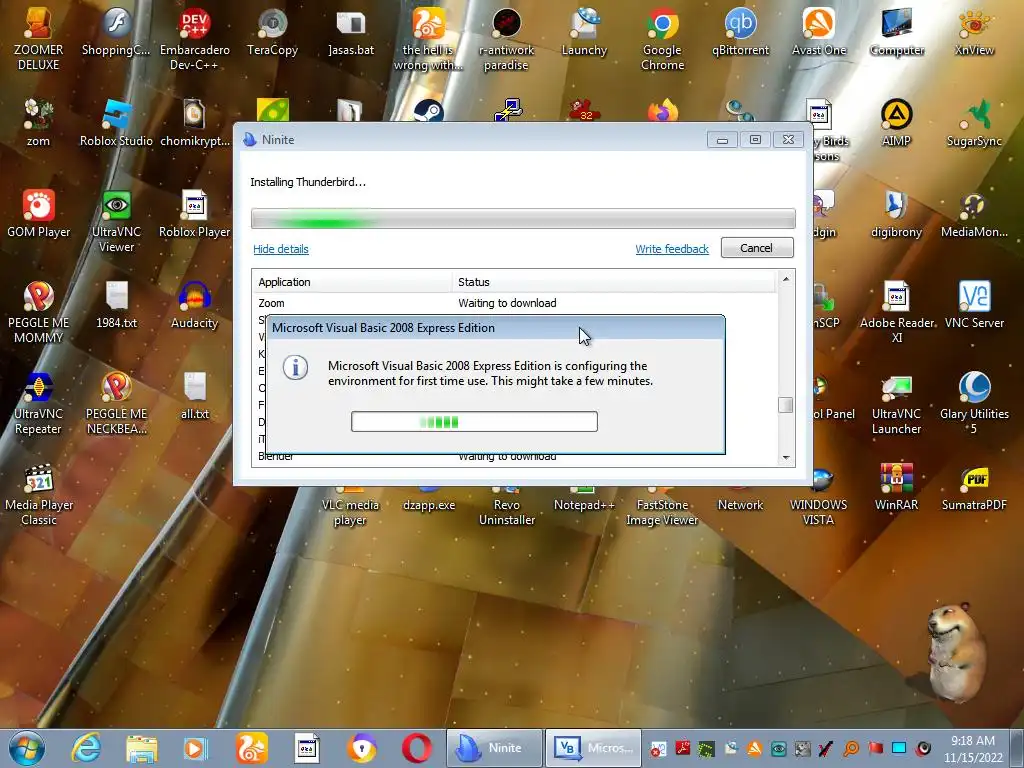
Task: Select the Embarcadero Dev-C++ desktop icon
Action: coord(194,38)
